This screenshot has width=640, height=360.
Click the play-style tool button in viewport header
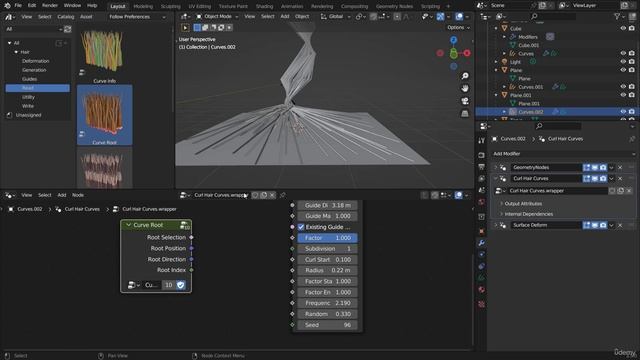pyautogui.click(x=185, y=28)
